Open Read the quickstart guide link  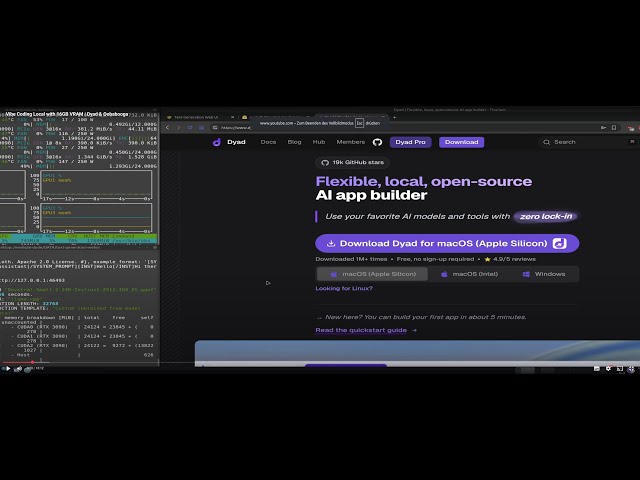pos(366,330)
